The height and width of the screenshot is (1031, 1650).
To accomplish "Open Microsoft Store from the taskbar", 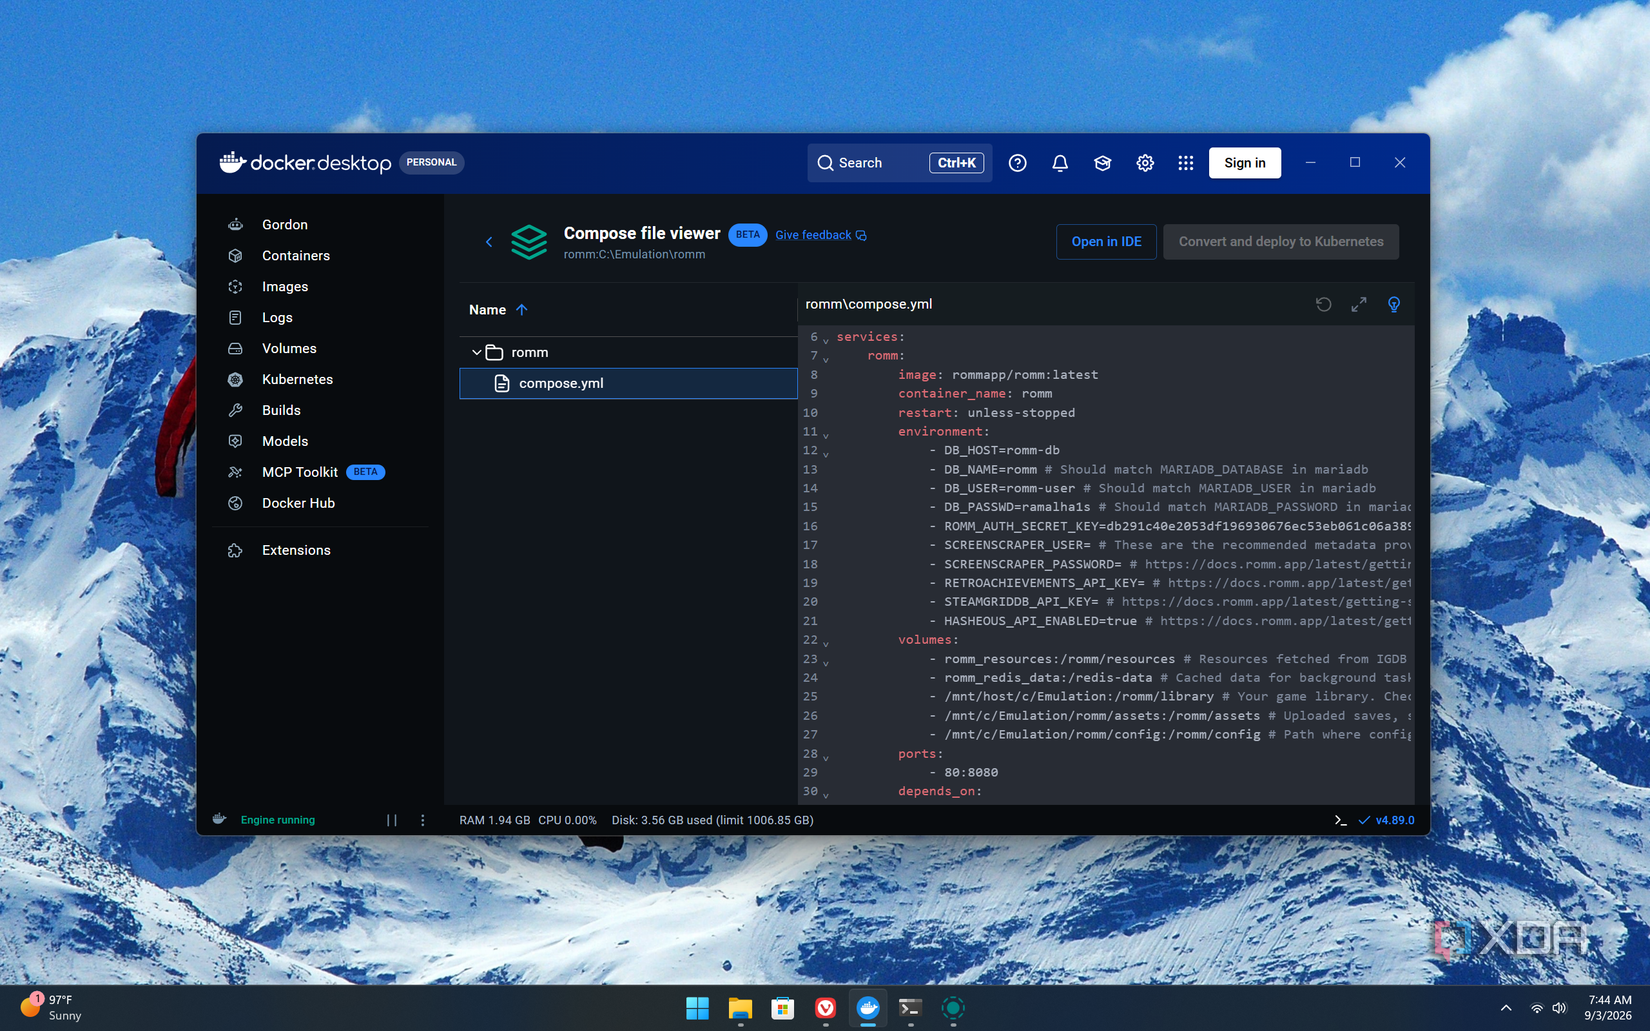I will click(782, 1008).
